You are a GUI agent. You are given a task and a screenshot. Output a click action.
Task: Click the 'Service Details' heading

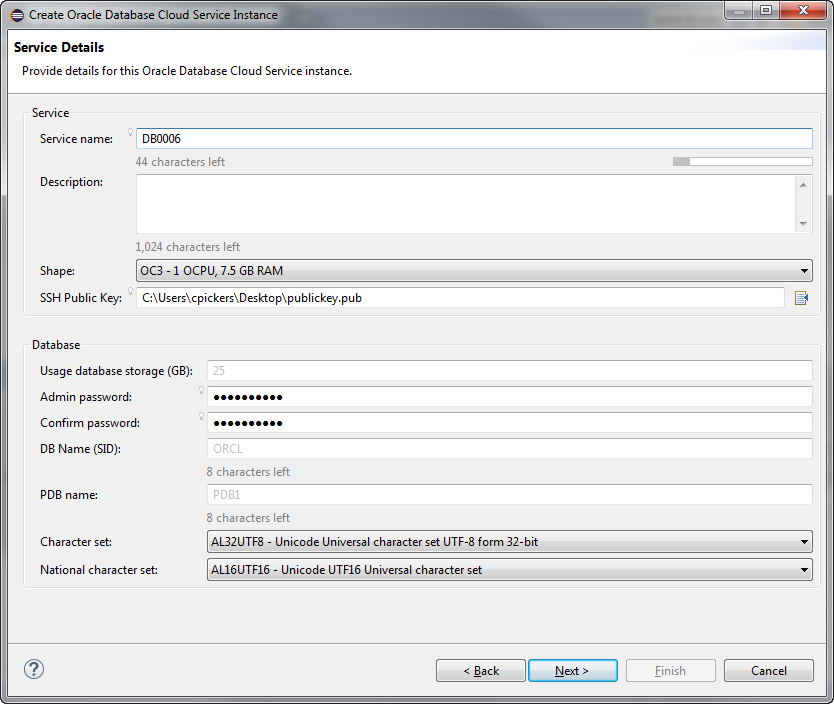(x=59, y=47)
